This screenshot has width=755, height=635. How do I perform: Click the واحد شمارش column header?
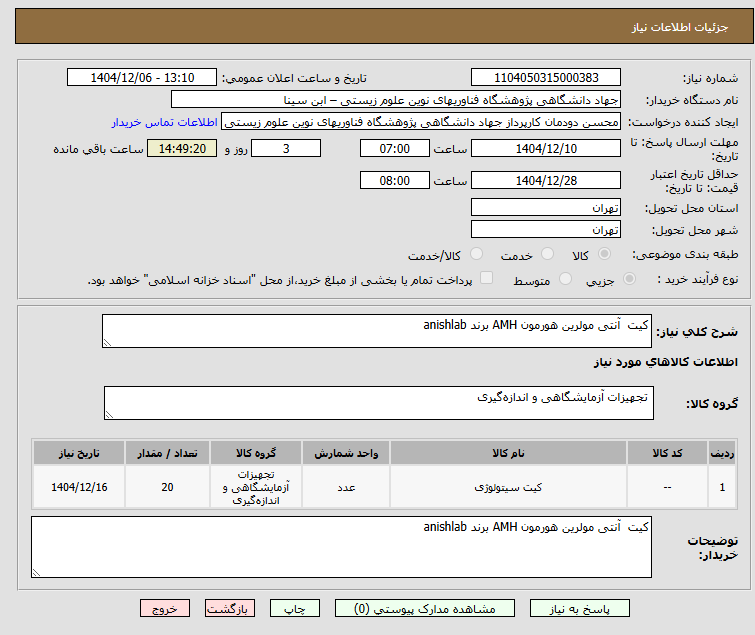(346, 453)
